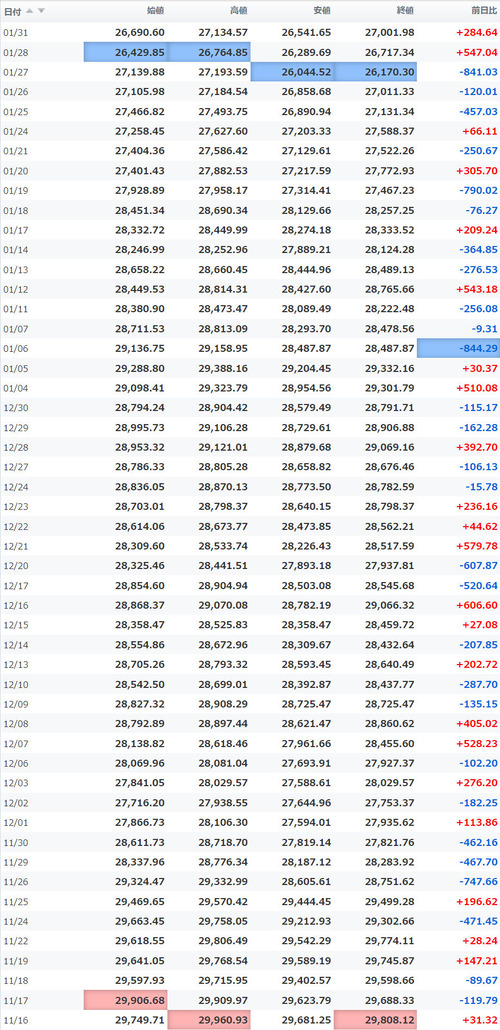Click the change value +27.08
This screenshot has width=500, height=1030.
[x=480, y=625]
